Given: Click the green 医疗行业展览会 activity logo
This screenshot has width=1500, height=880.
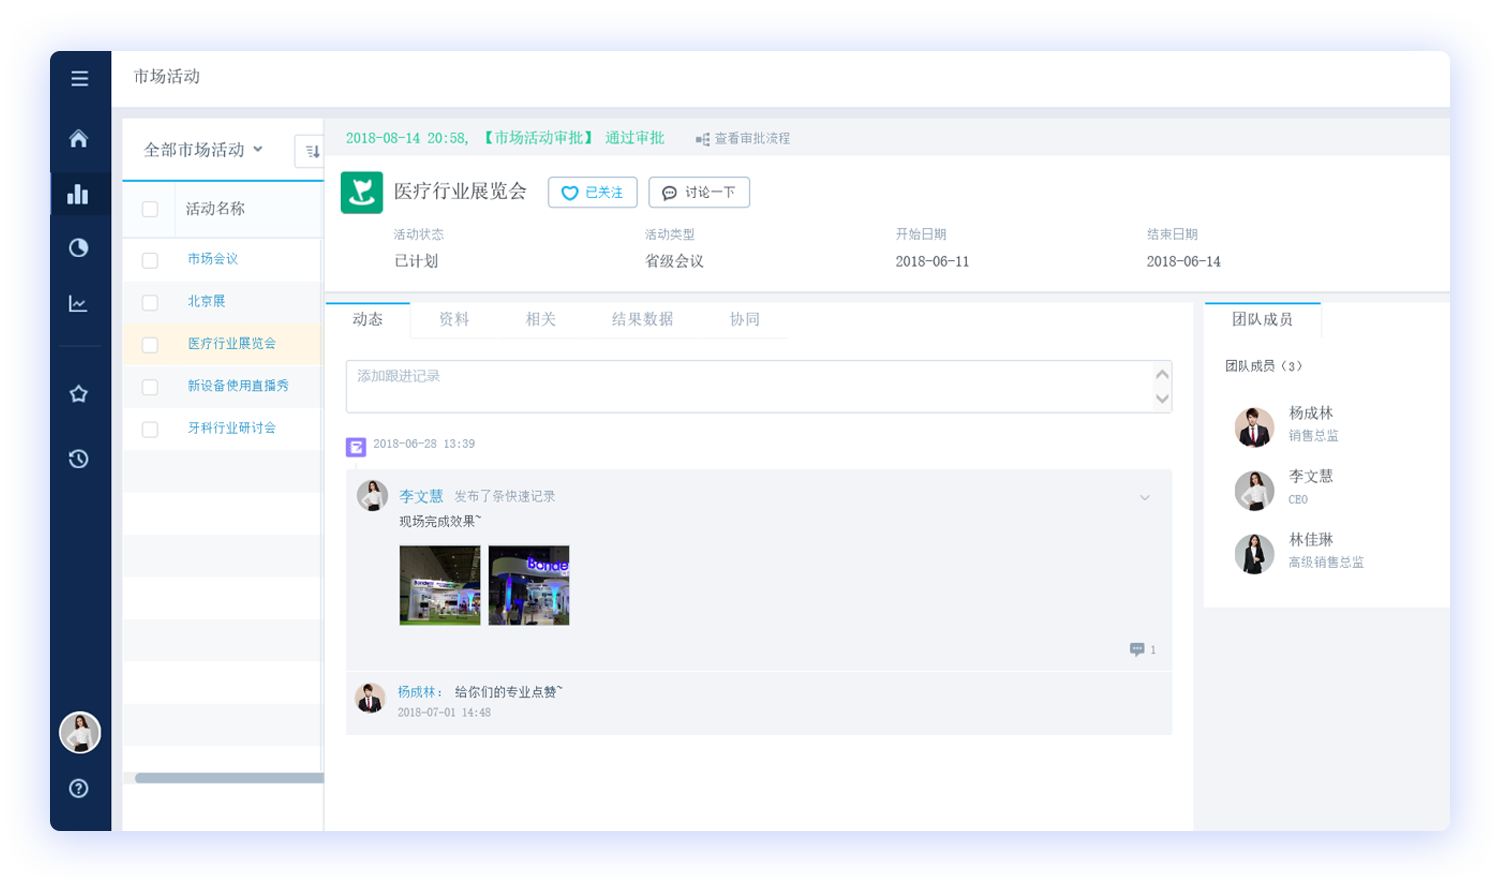Looking at the screenshot, I should [361, 192].
